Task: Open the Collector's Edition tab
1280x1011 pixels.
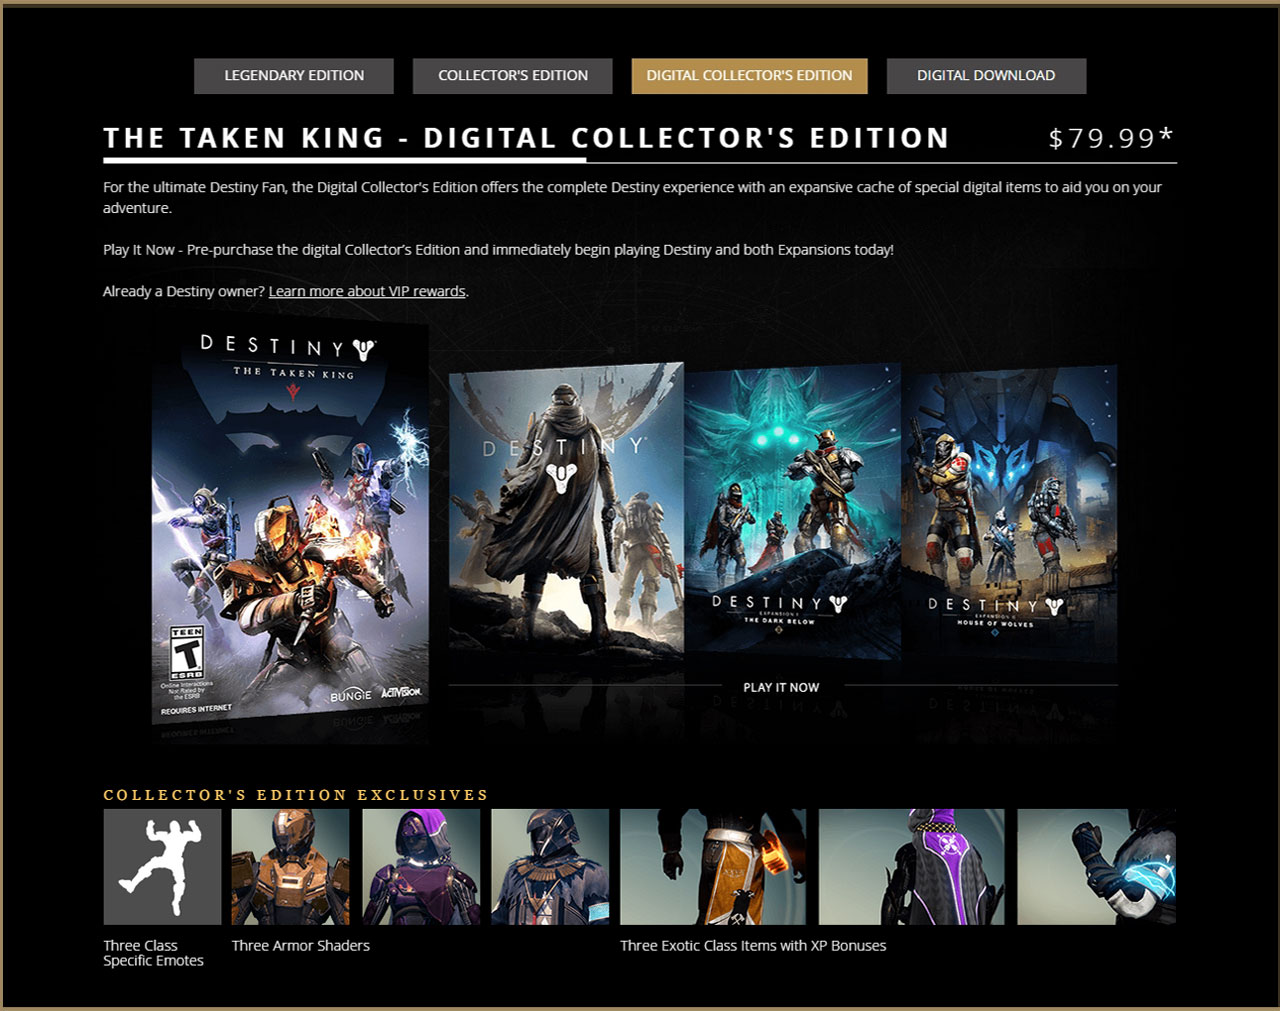Action: coord(513,76)
